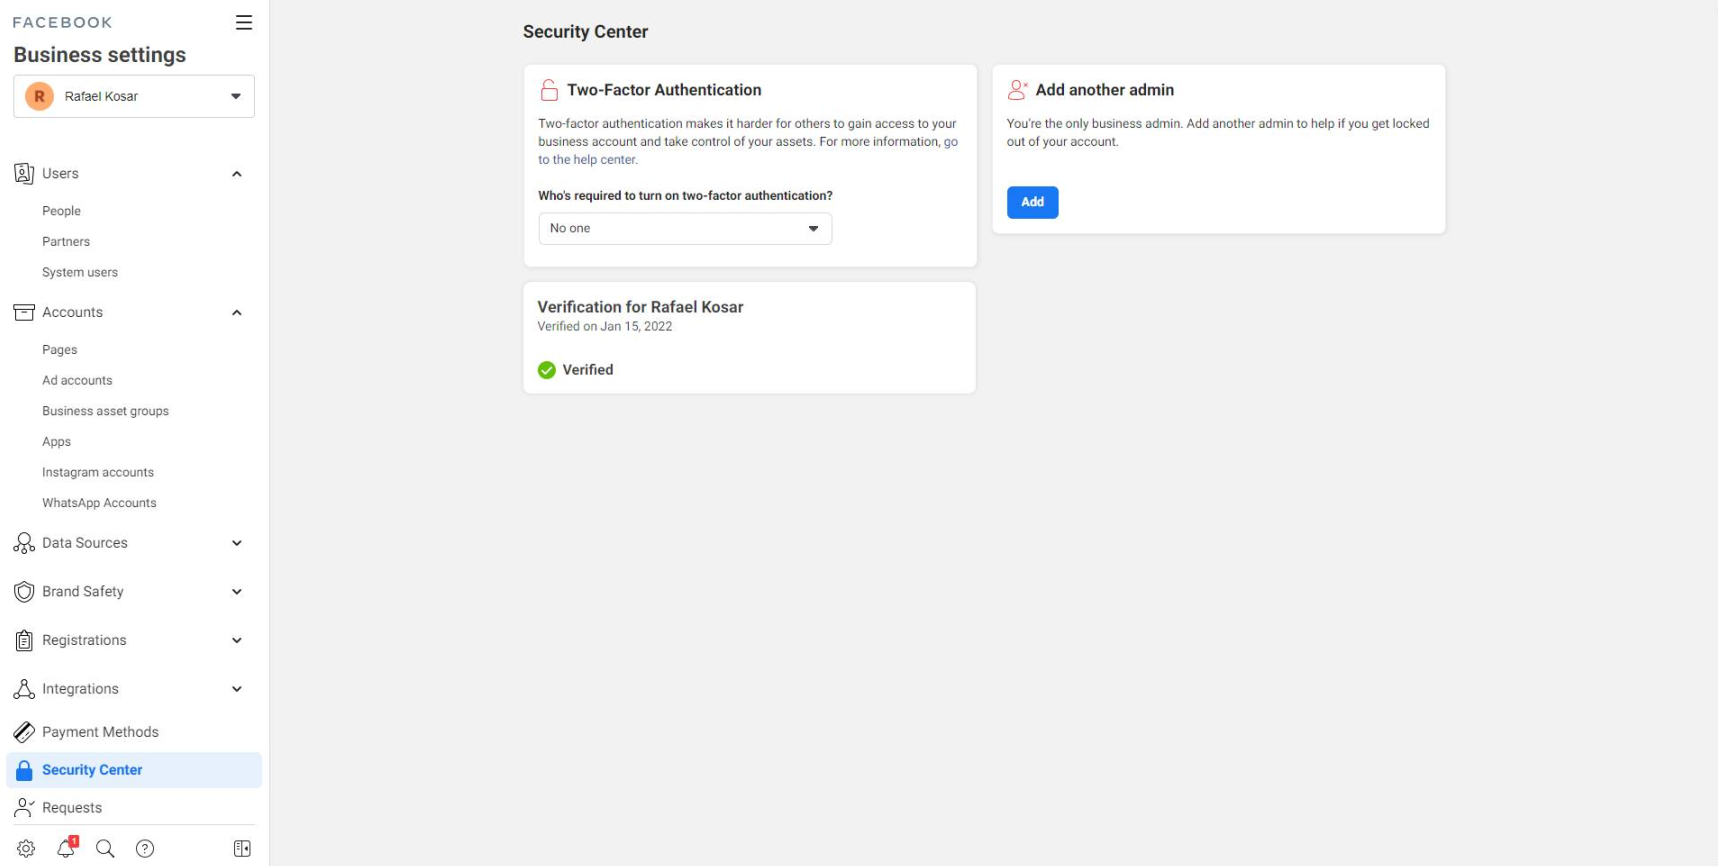The height and width of the screenshot is (866, 1718).
Task: Open the Requests label in sidebar
Action: (x=72, y=808)
